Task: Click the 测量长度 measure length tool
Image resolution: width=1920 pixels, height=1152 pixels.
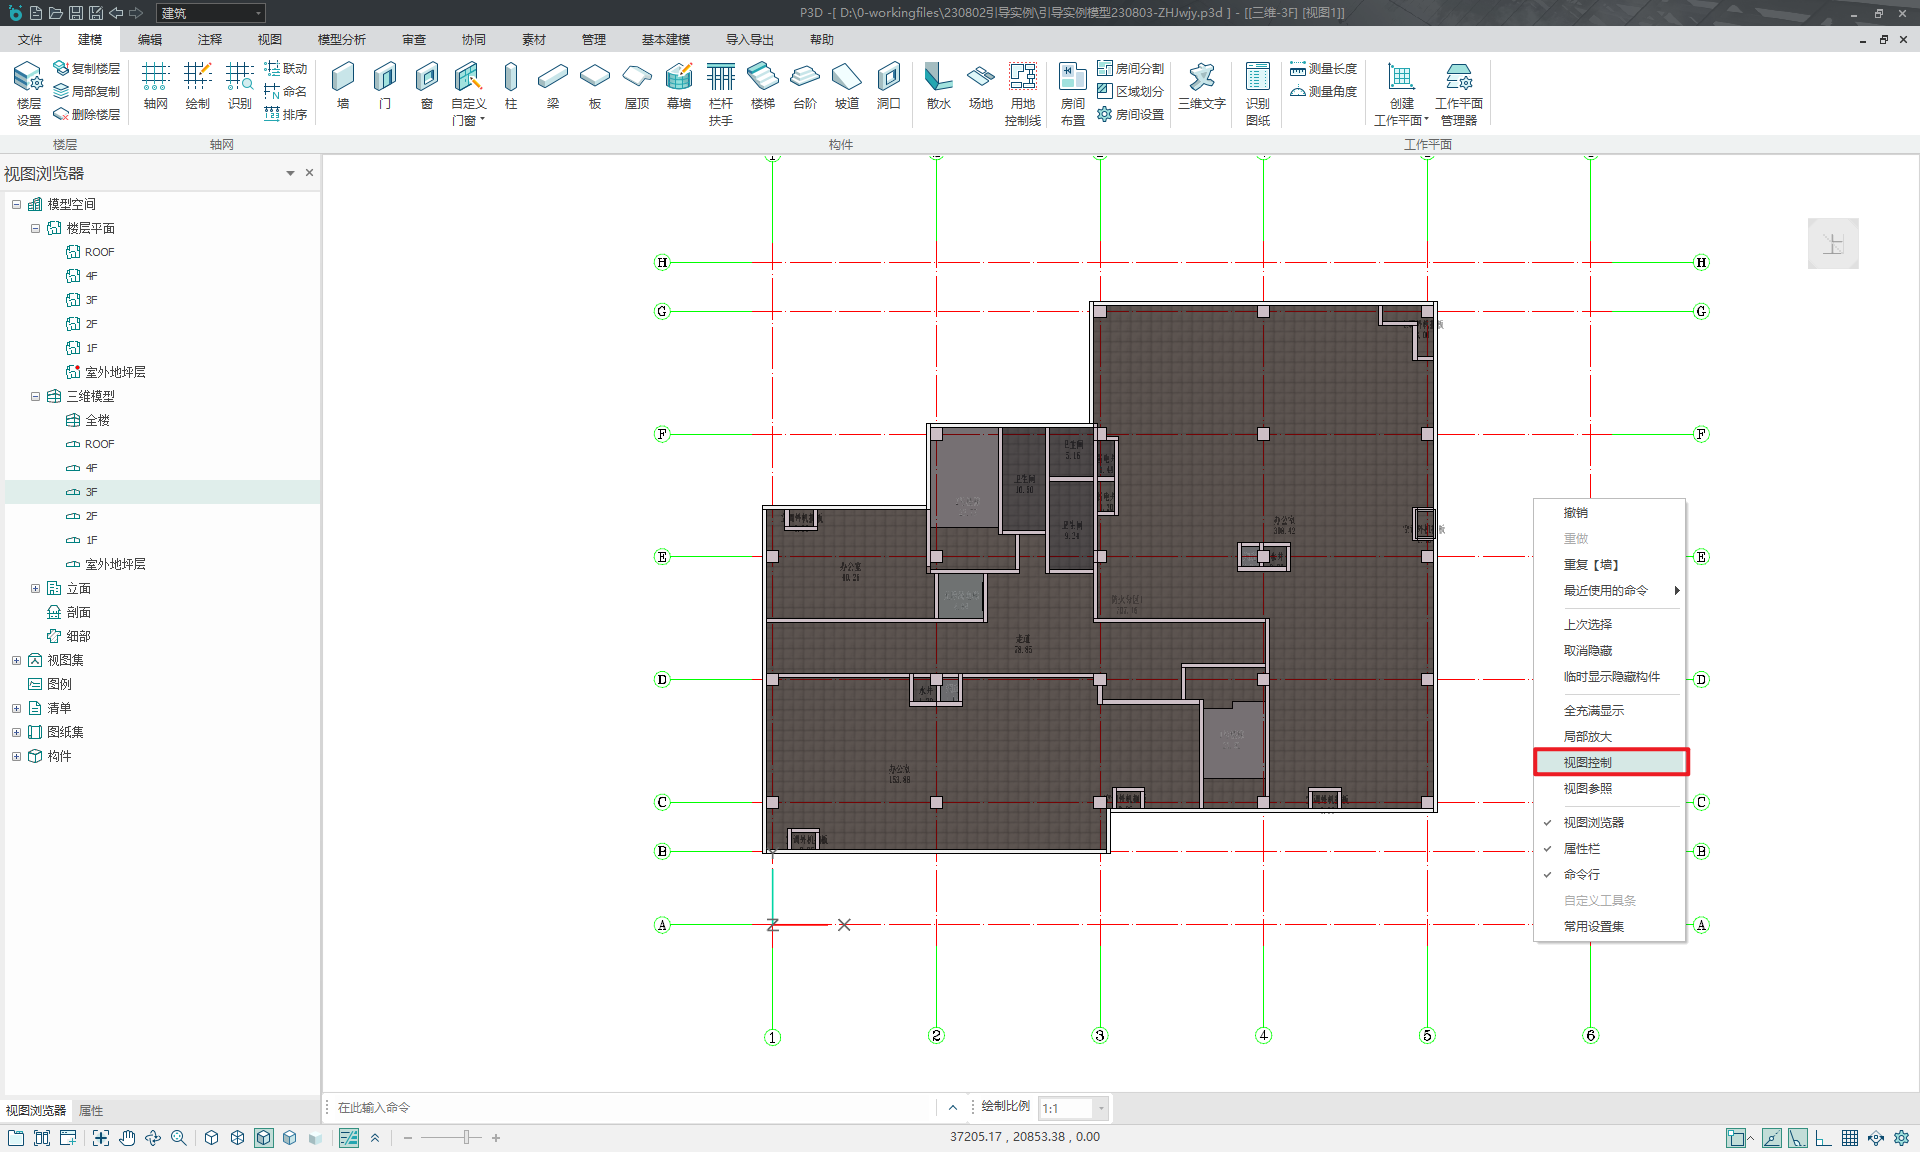Action: coord(1323,68)
